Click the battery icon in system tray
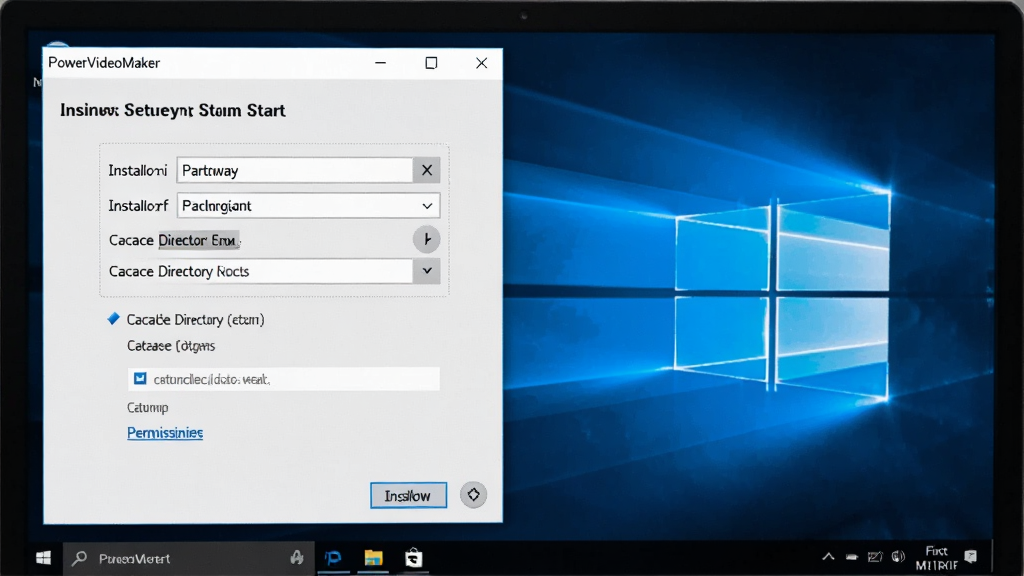The width and height of the screenshot is (1024, 576). pos(852,557)
